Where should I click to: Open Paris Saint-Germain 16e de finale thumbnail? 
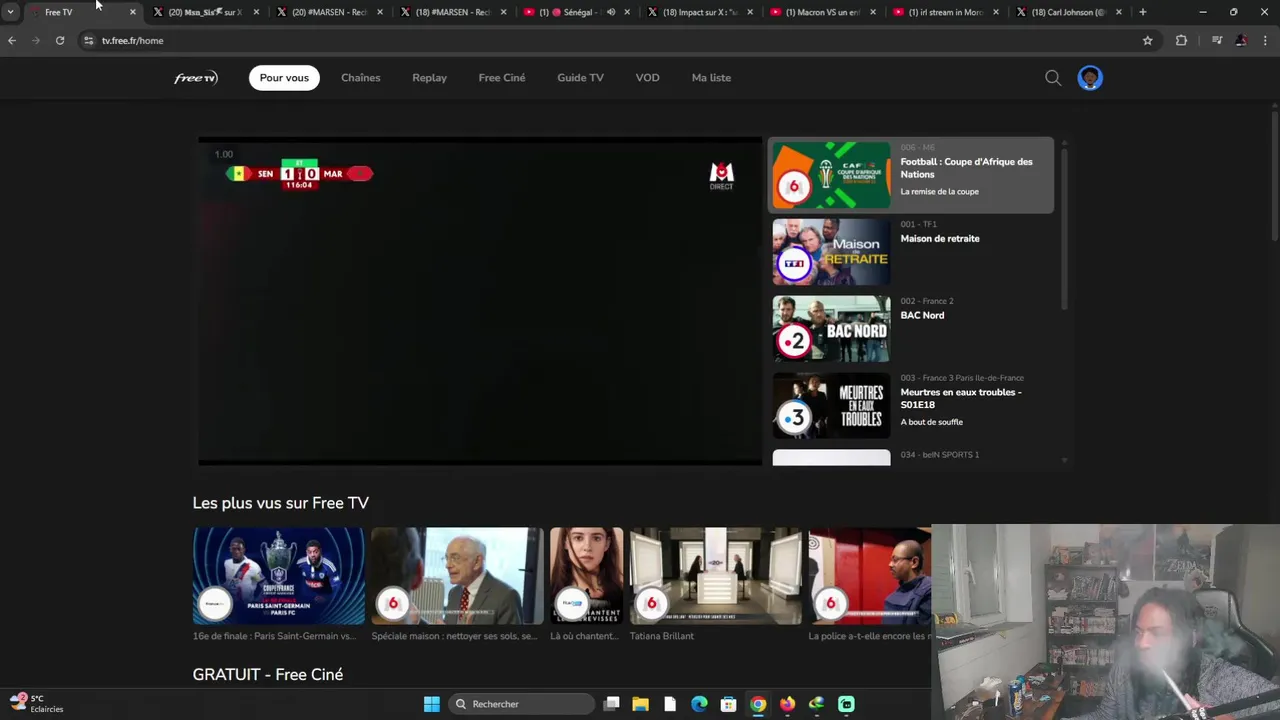tap(279, 576)
